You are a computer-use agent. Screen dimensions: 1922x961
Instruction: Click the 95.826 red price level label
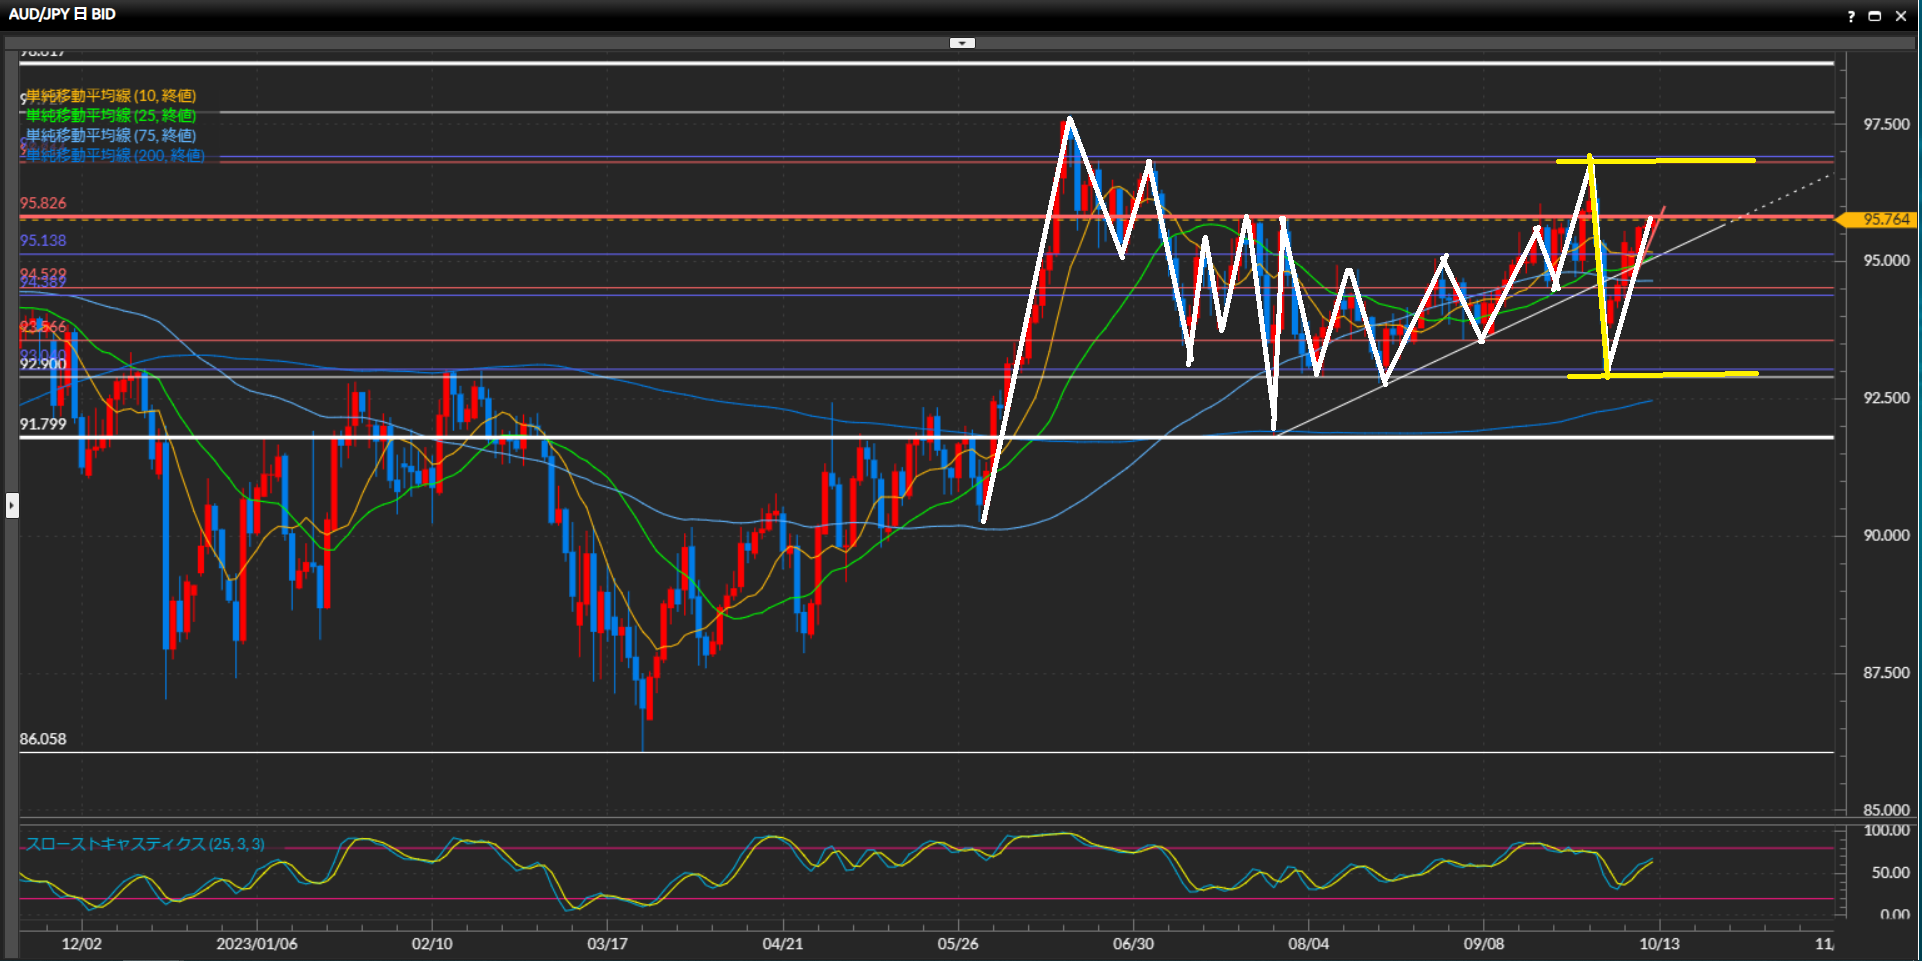click(43, 203)
